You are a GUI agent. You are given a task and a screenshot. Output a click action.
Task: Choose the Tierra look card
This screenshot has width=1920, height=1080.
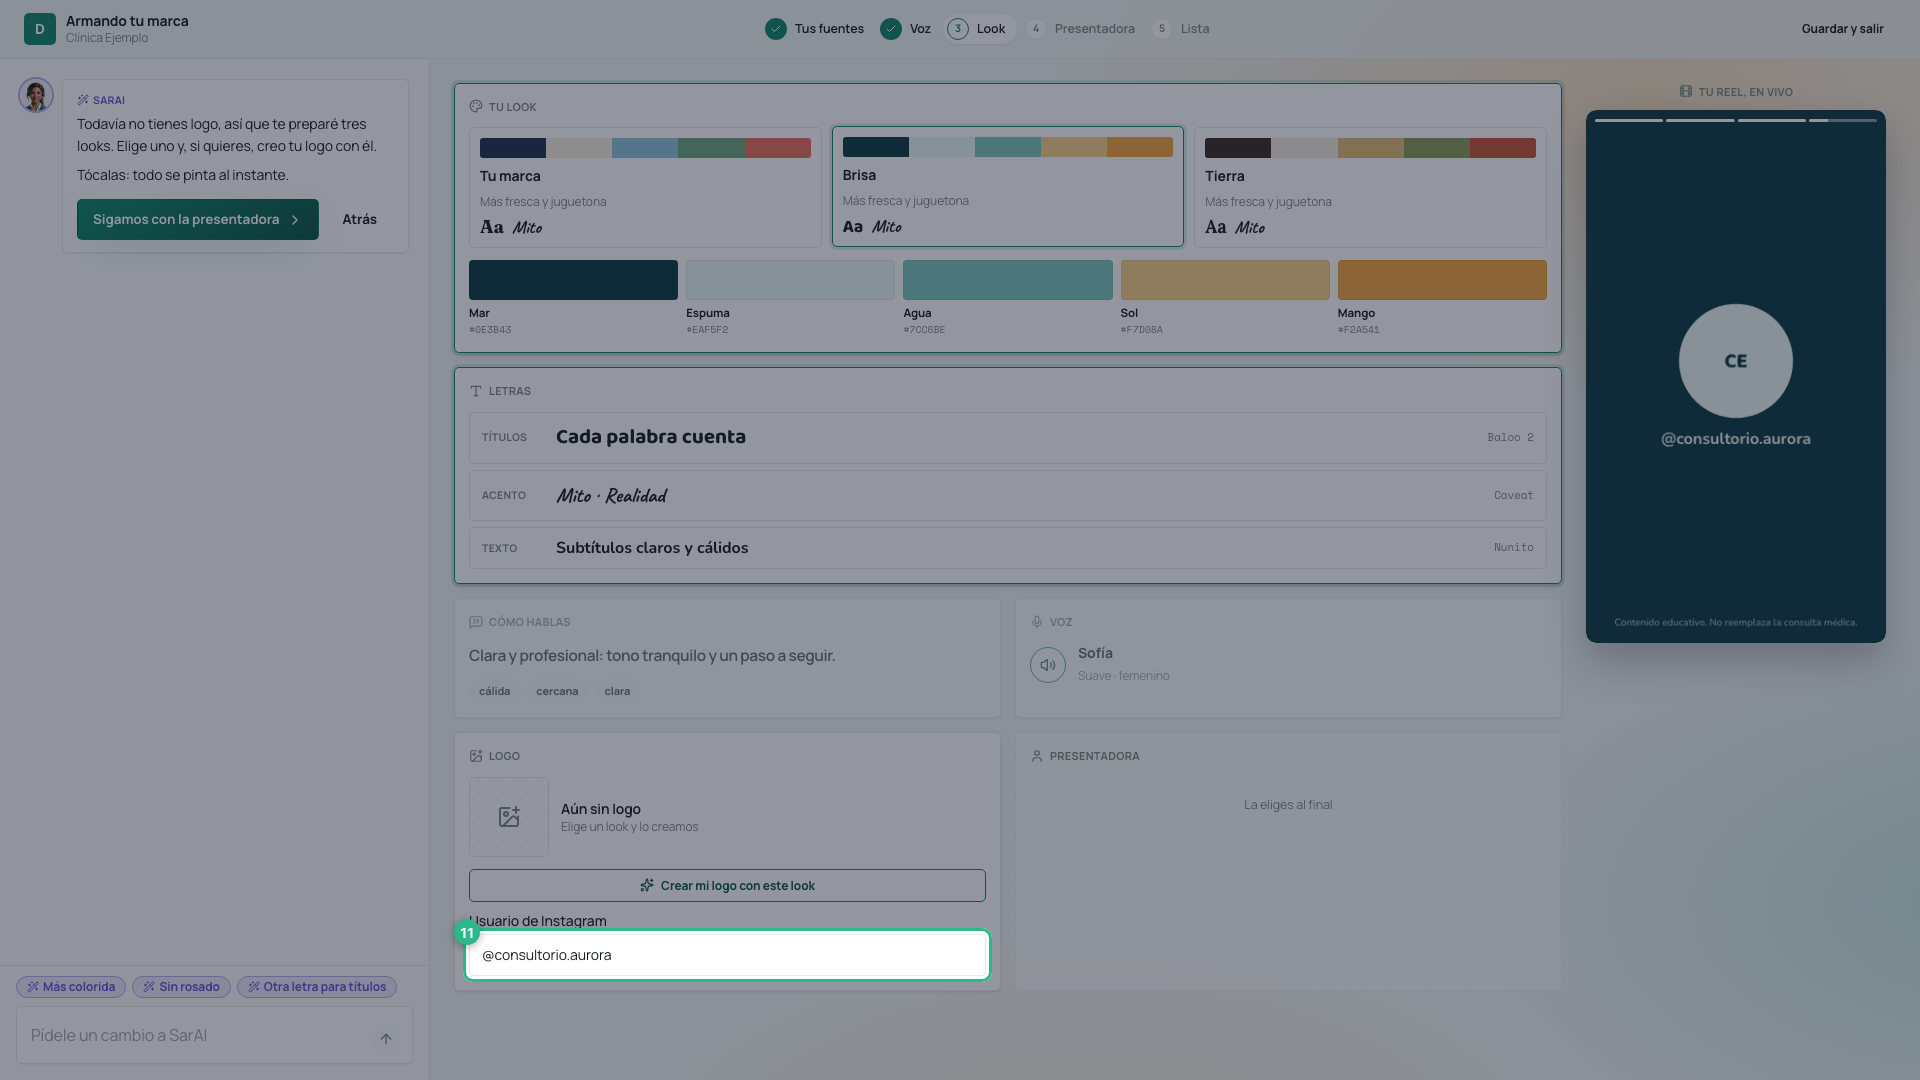1370,187
